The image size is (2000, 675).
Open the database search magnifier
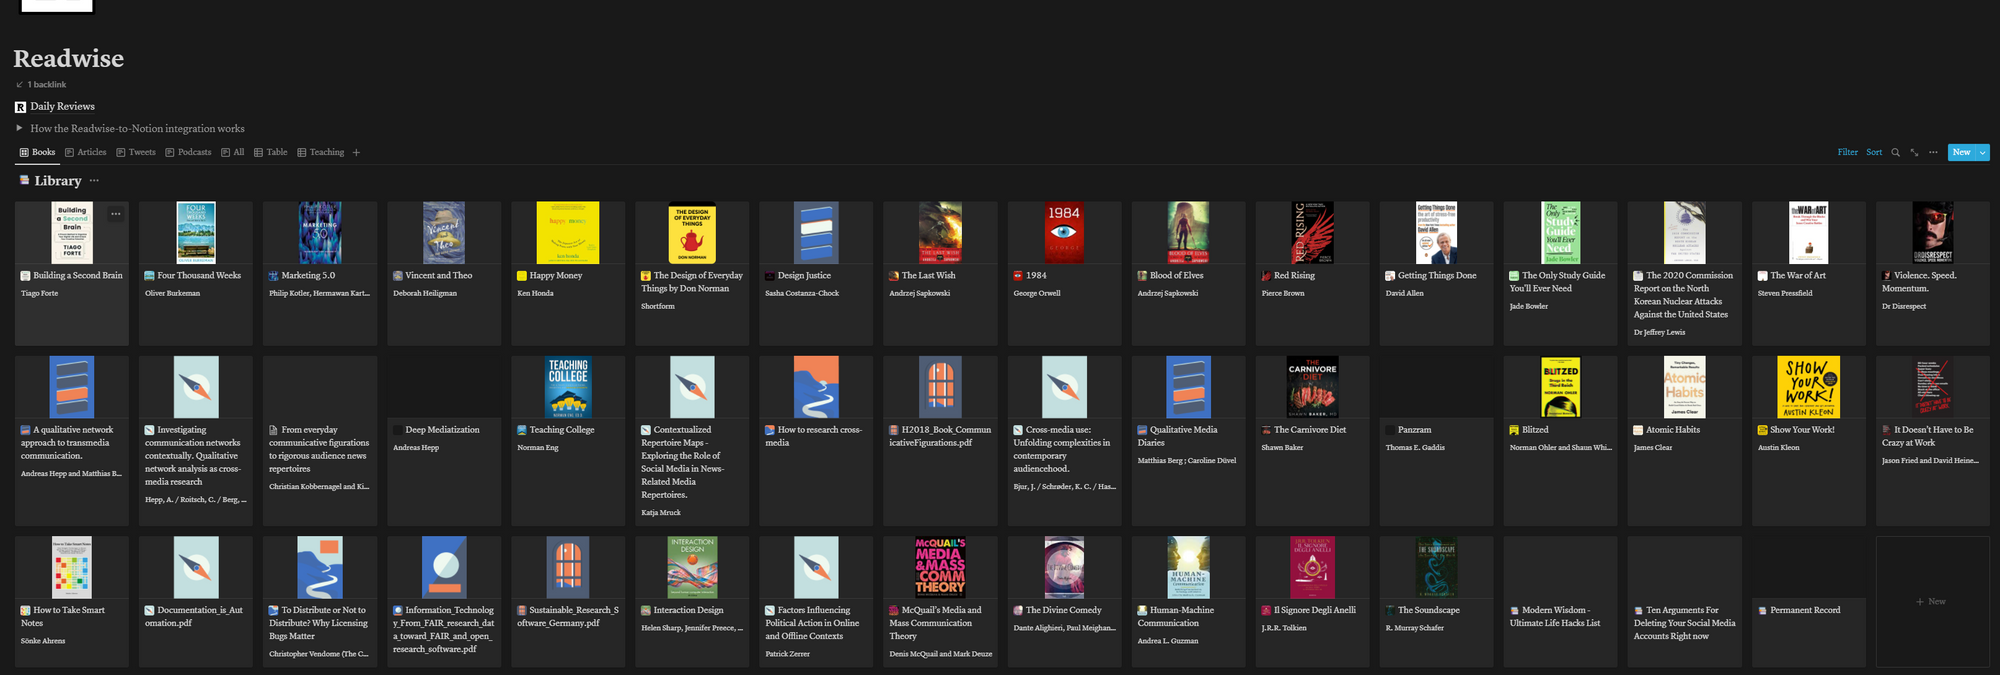click(x=1895, y=153)
